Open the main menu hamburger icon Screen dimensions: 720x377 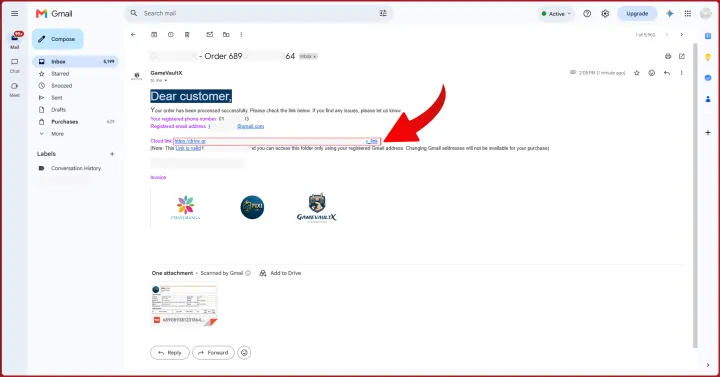point(15,13)
